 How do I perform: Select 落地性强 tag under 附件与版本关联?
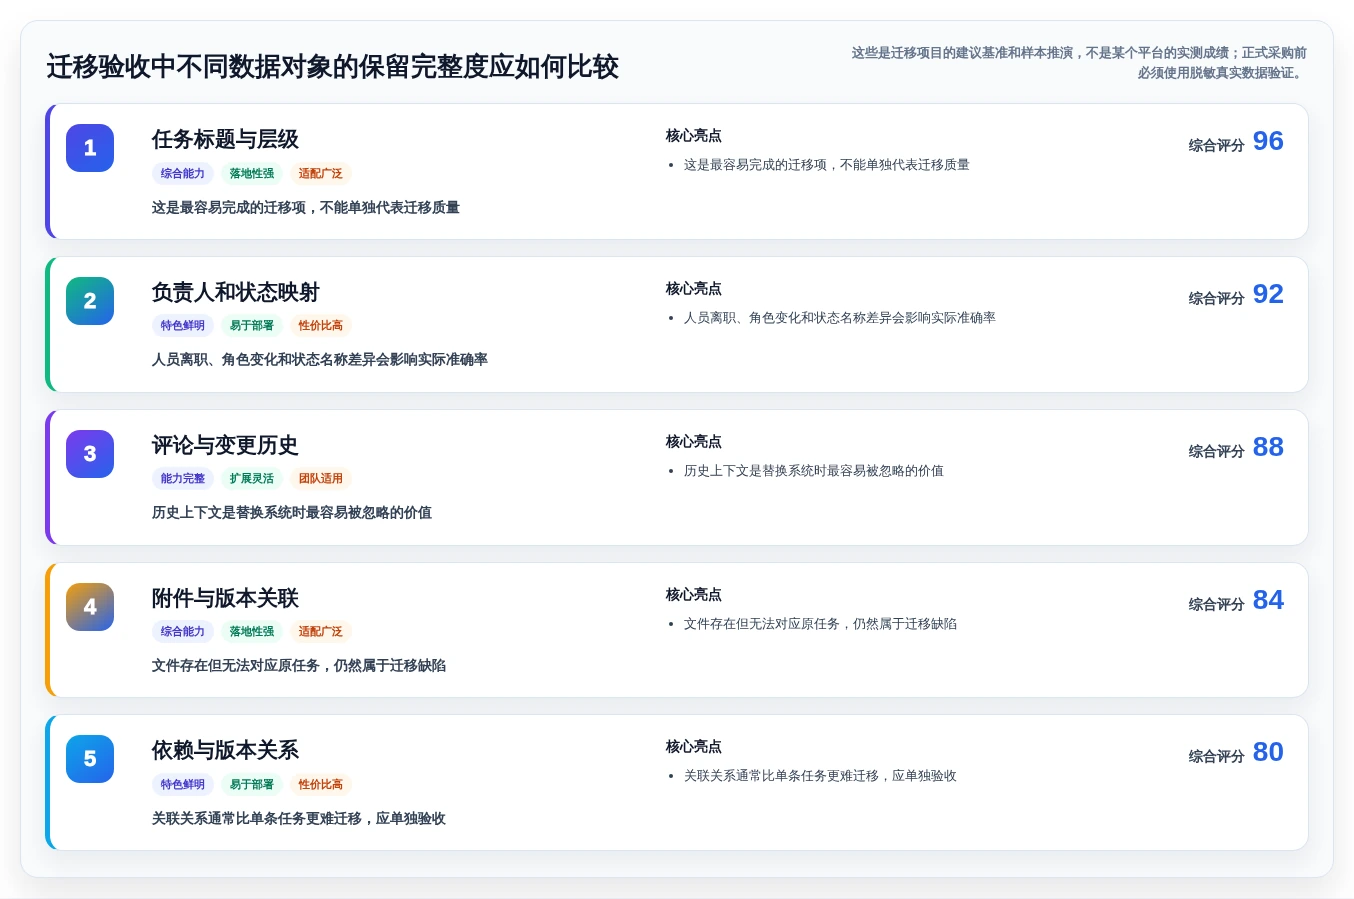tap(252, 631)
